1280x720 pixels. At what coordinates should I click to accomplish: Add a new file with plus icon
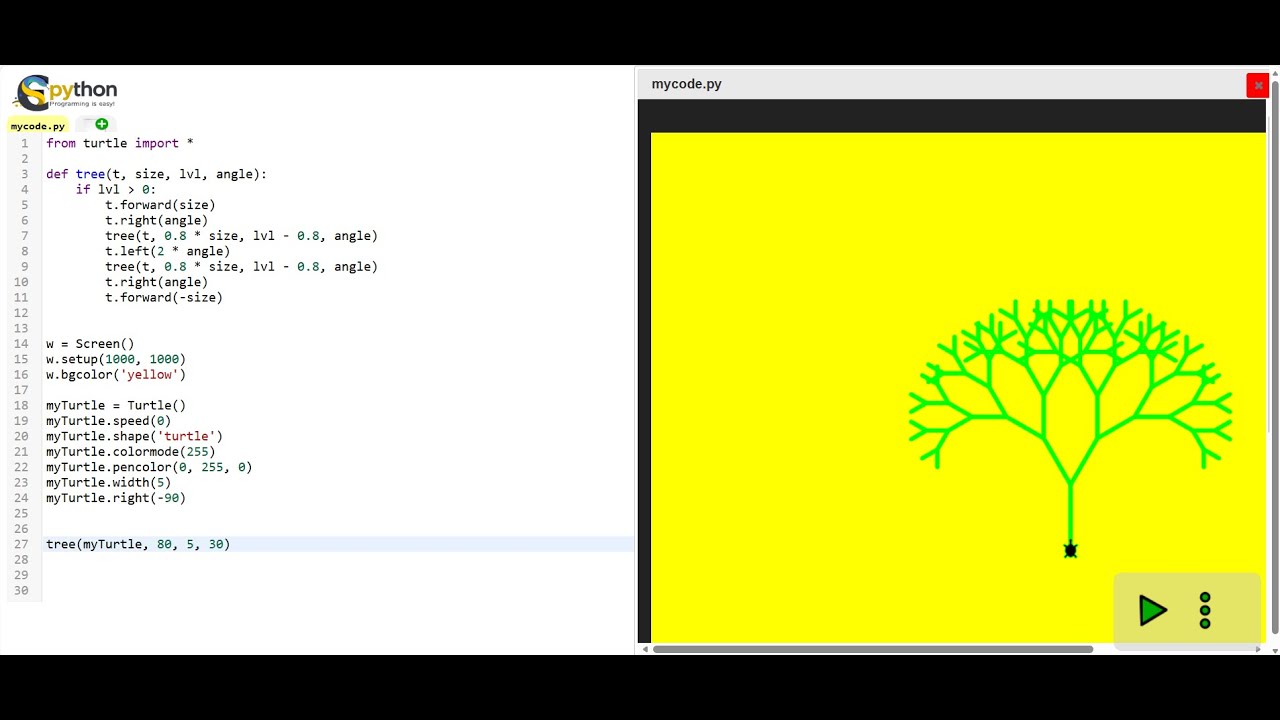click(101, 124)
